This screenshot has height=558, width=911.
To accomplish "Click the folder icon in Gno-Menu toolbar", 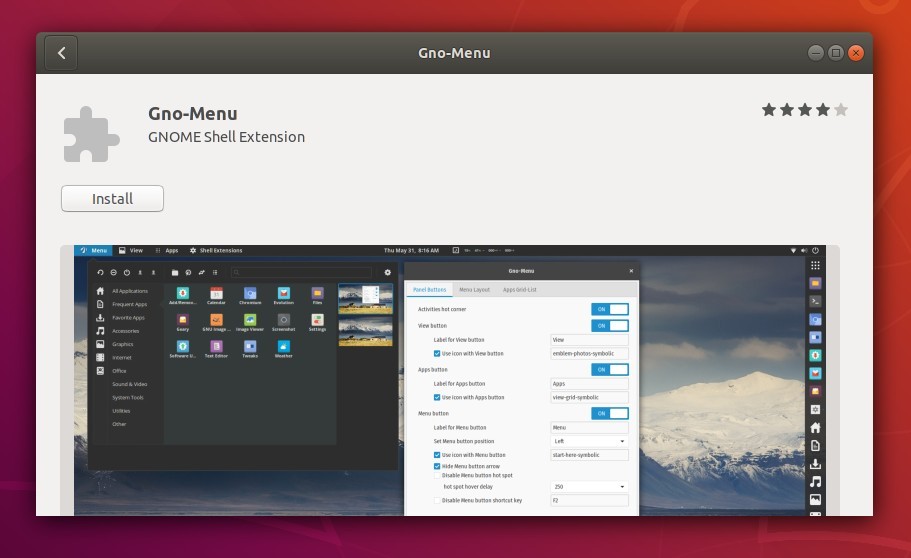I will [174, 272].
